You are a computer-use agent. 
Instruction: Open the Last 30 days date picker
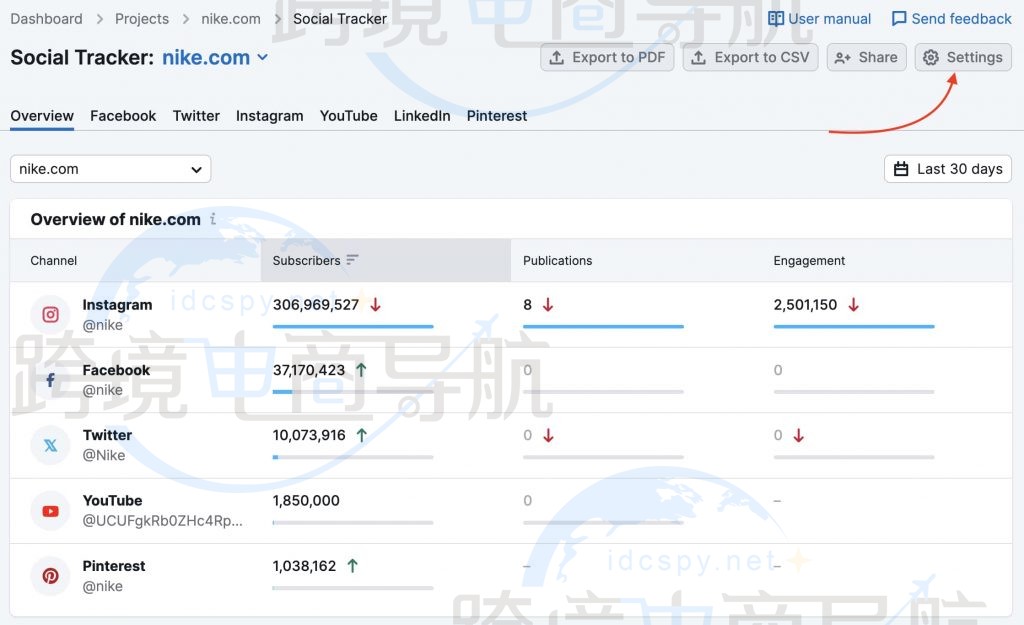tap(947, 169)
